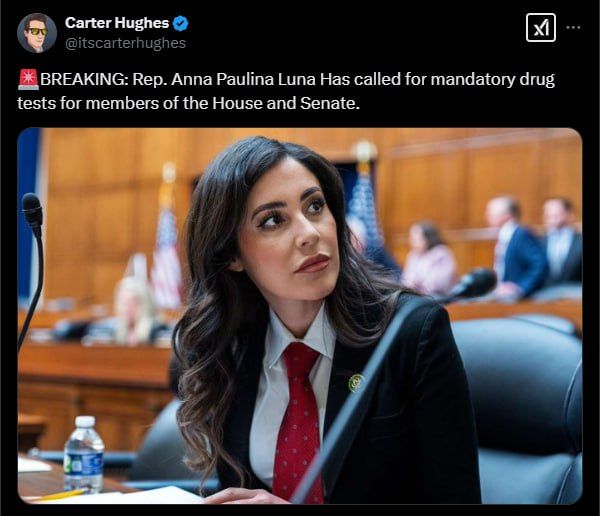Select the 'Rep. Anna Paulina Luna' text
The height and width of the screenshot is (516, 600).
click(225, 80)
